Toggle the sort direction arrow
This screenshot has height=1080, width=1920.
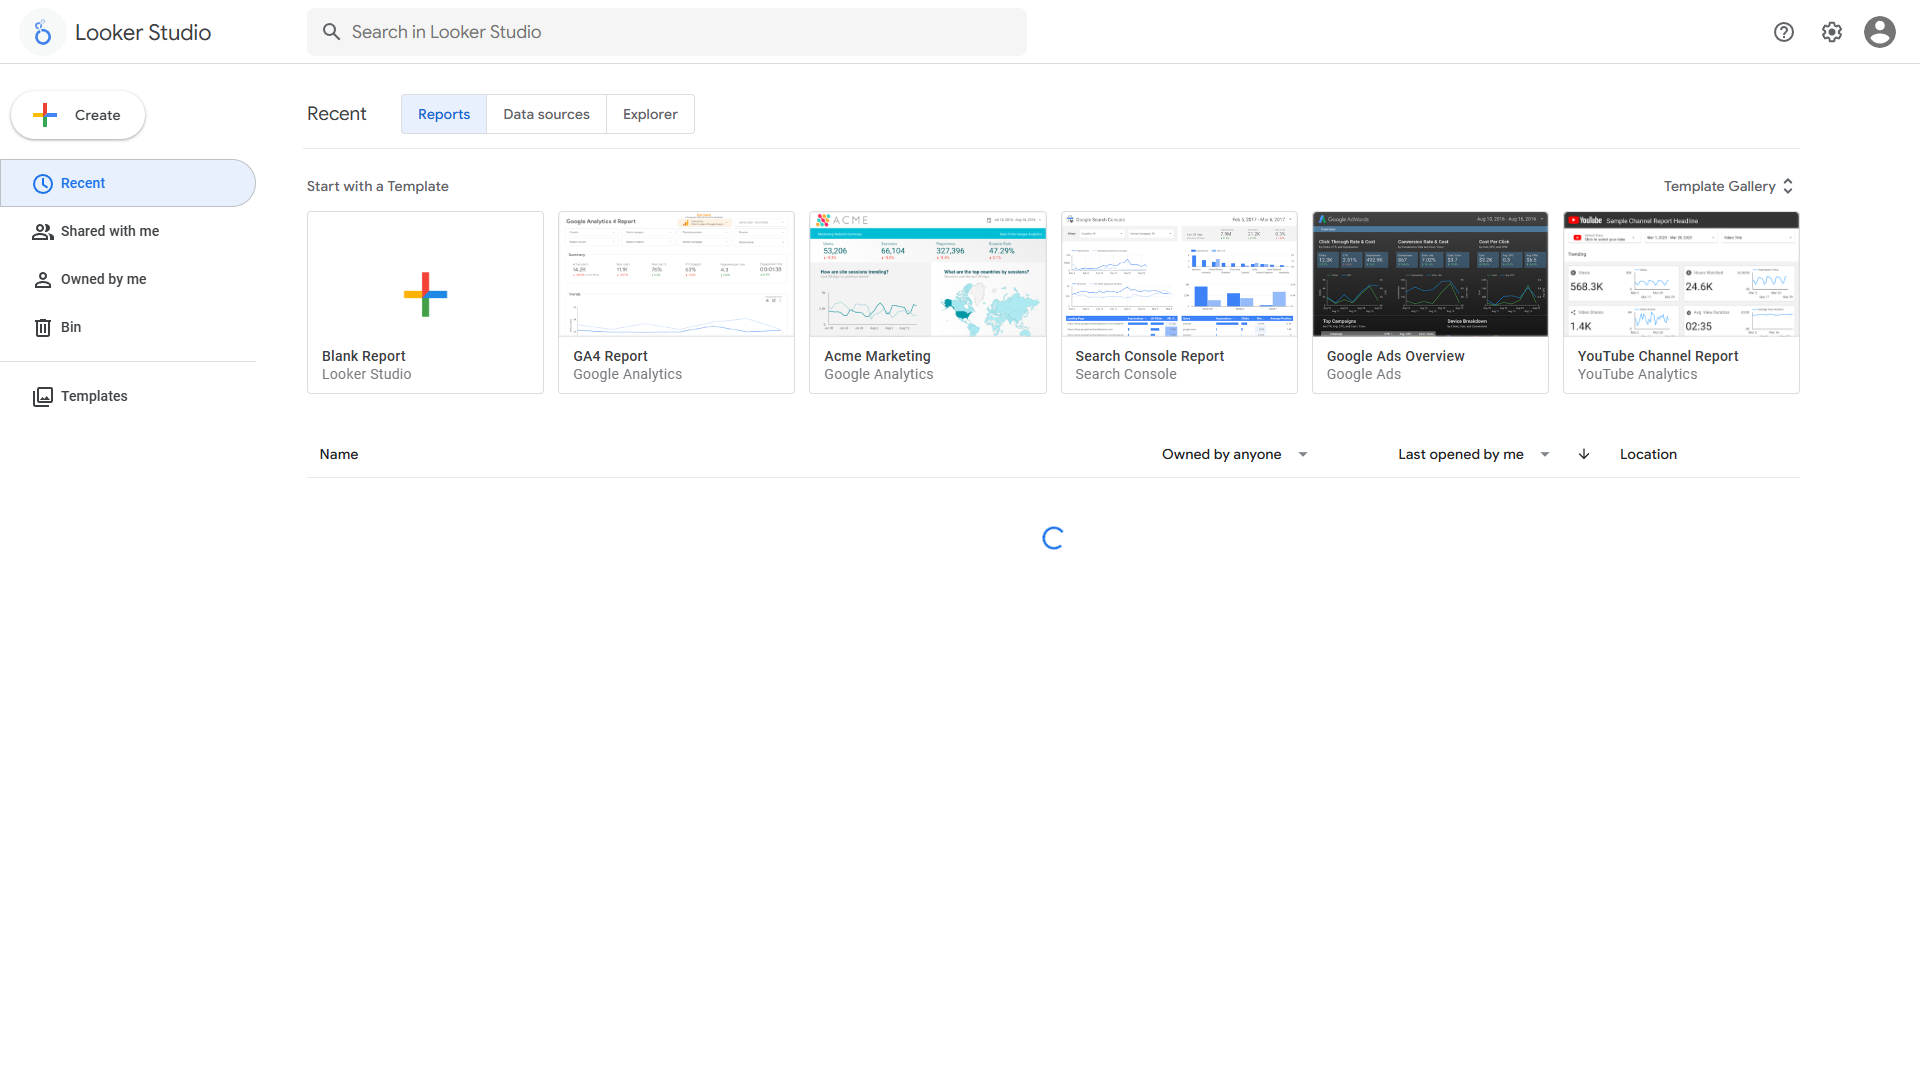click(1583, 454)
